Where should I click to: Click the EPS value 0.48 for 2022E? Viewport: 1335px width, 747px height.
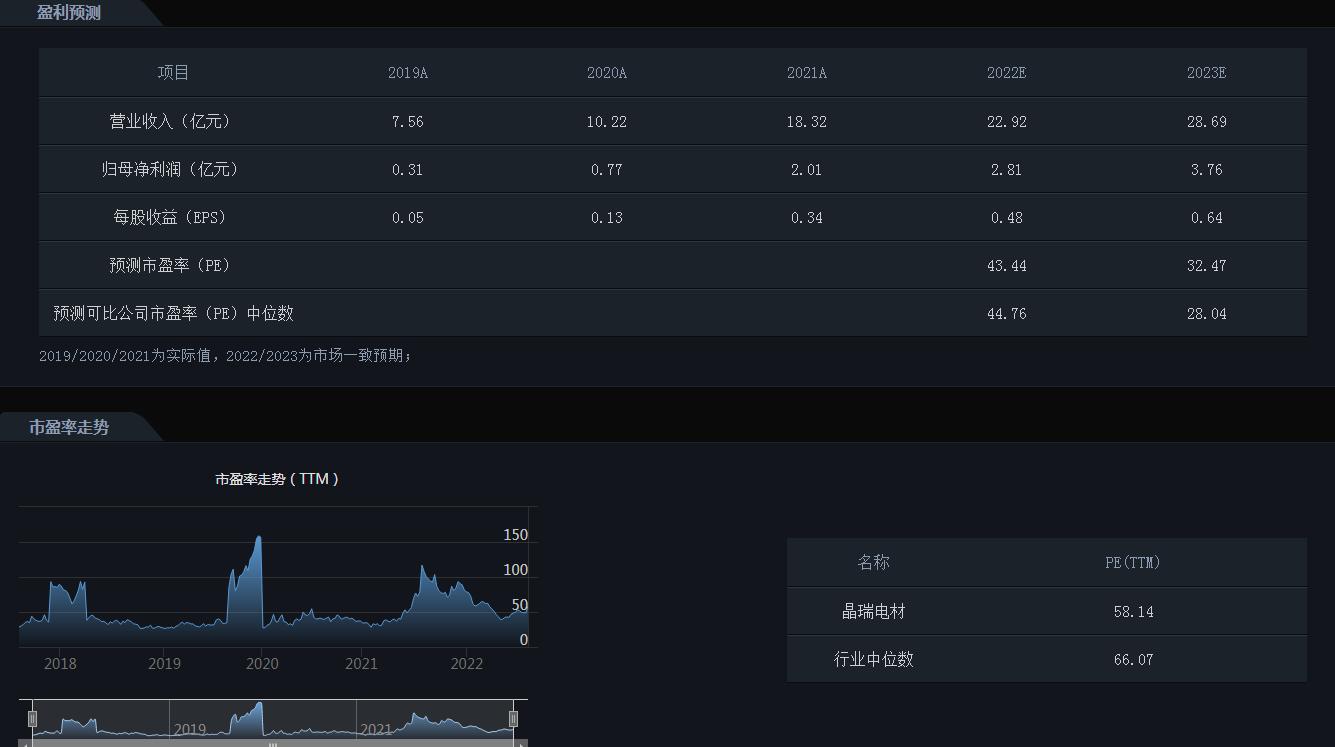[x=1006, y=217]
